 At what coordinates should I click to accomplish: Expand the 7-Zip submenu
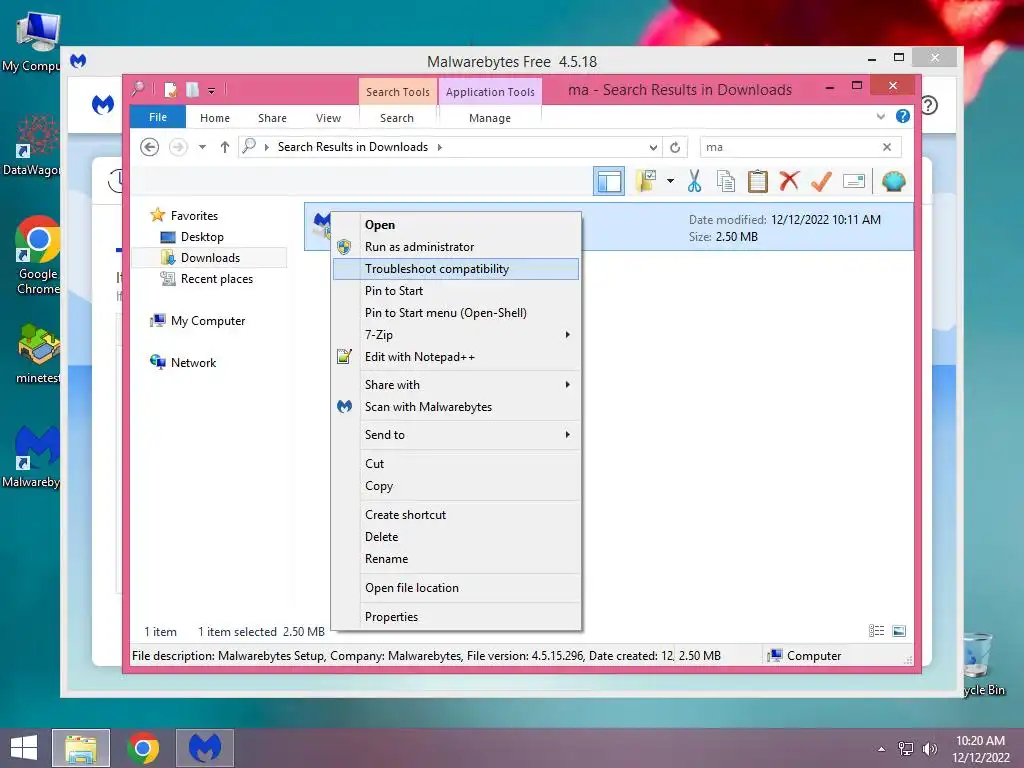[x=456, y=334]
